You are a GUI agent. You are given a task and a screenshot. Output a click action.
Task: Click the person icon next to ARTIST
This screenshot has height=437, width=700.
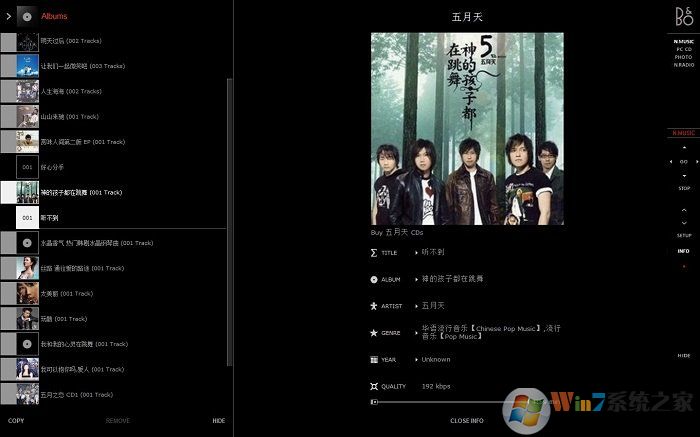point(374,306)
